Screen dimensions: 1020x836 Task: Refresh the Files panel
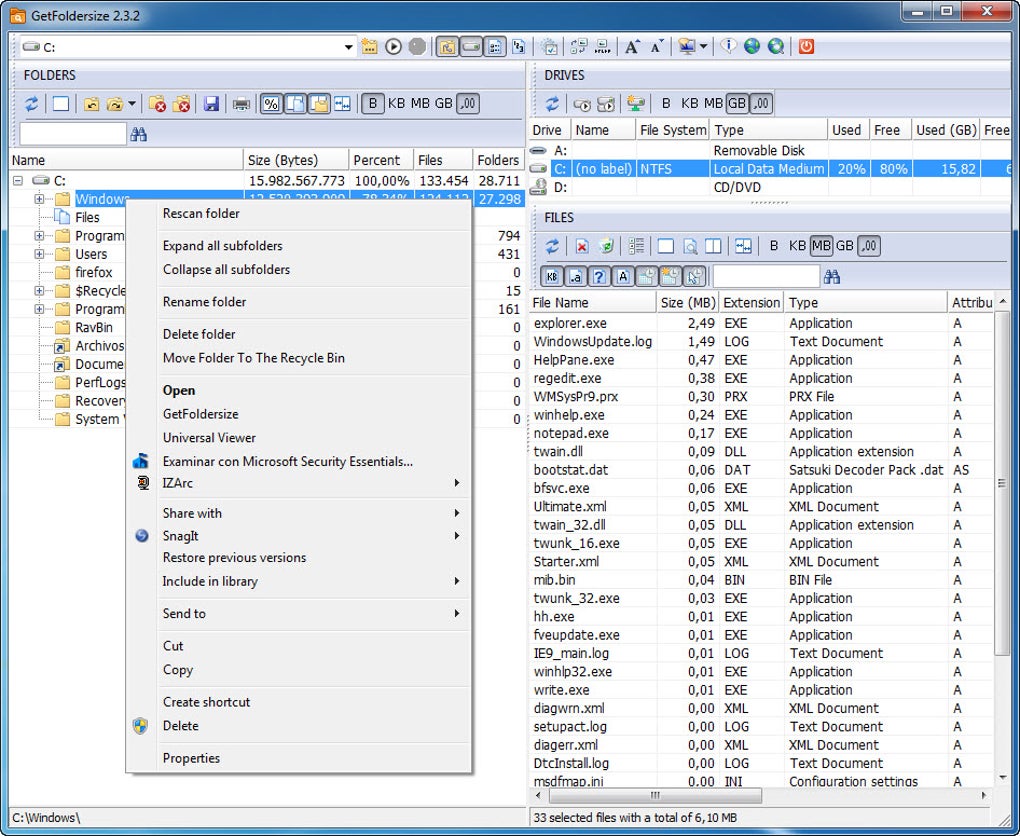552,246
